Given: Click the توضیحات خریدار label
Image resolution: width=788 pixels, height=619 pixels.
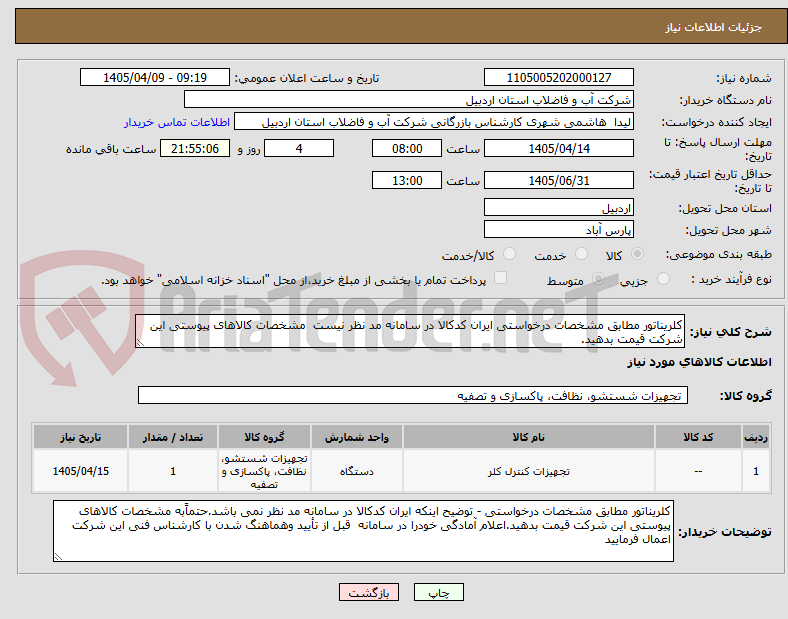Looking at the screenshot, I should (725, 532).
